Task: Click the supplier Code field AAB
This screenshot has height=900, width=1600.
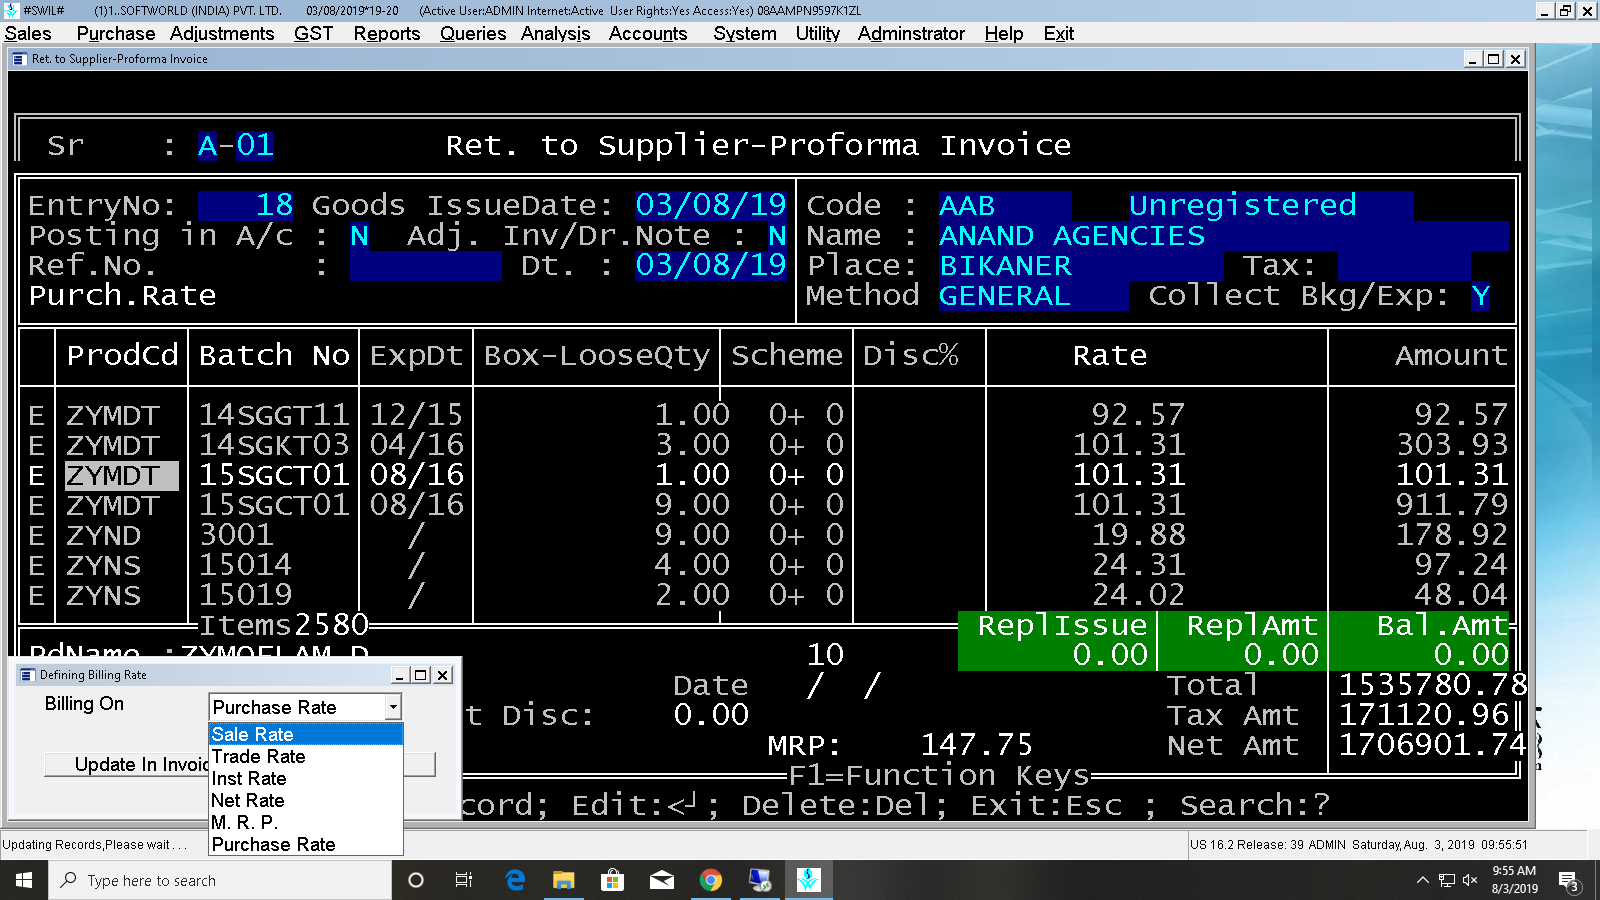Action: [x=1005, y=205]
